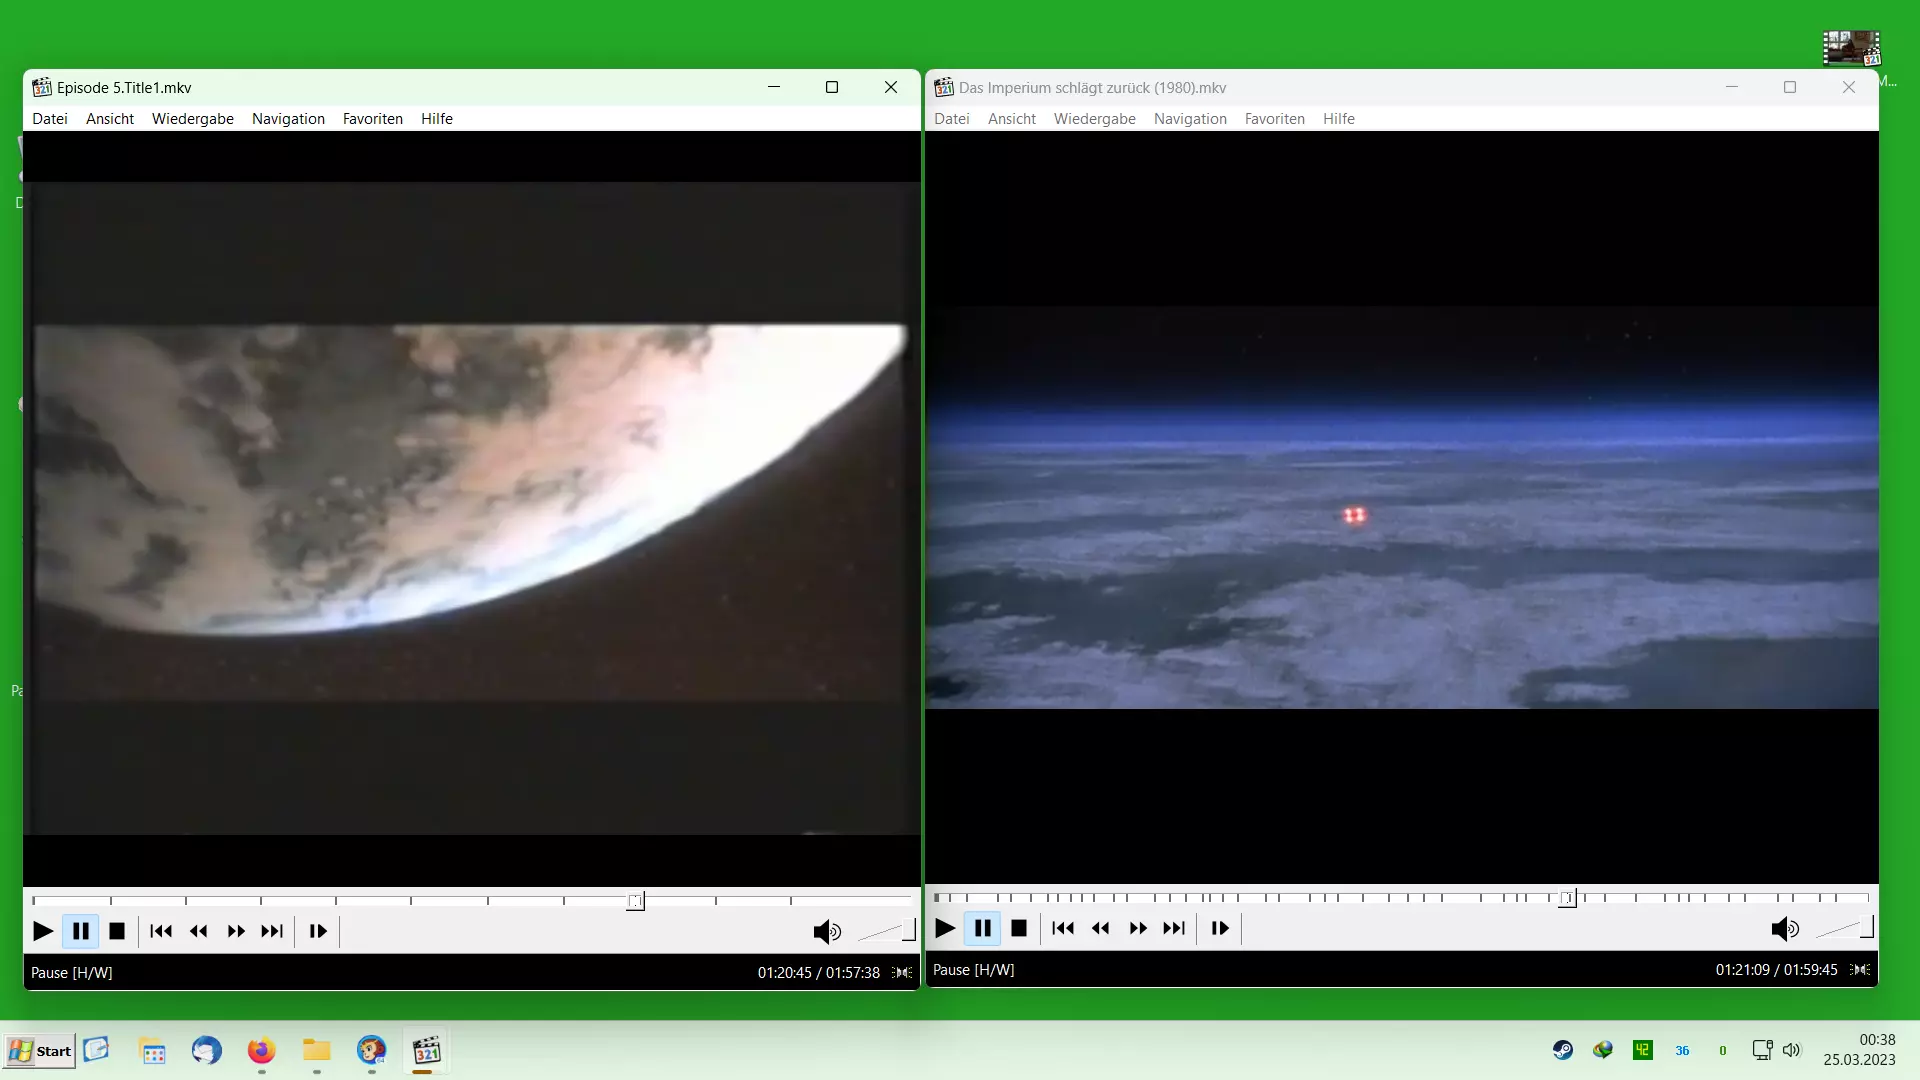Mute audio in Episode 5 window
The width and height of the screenshot is (1920, 1080).
pos(827,932)
